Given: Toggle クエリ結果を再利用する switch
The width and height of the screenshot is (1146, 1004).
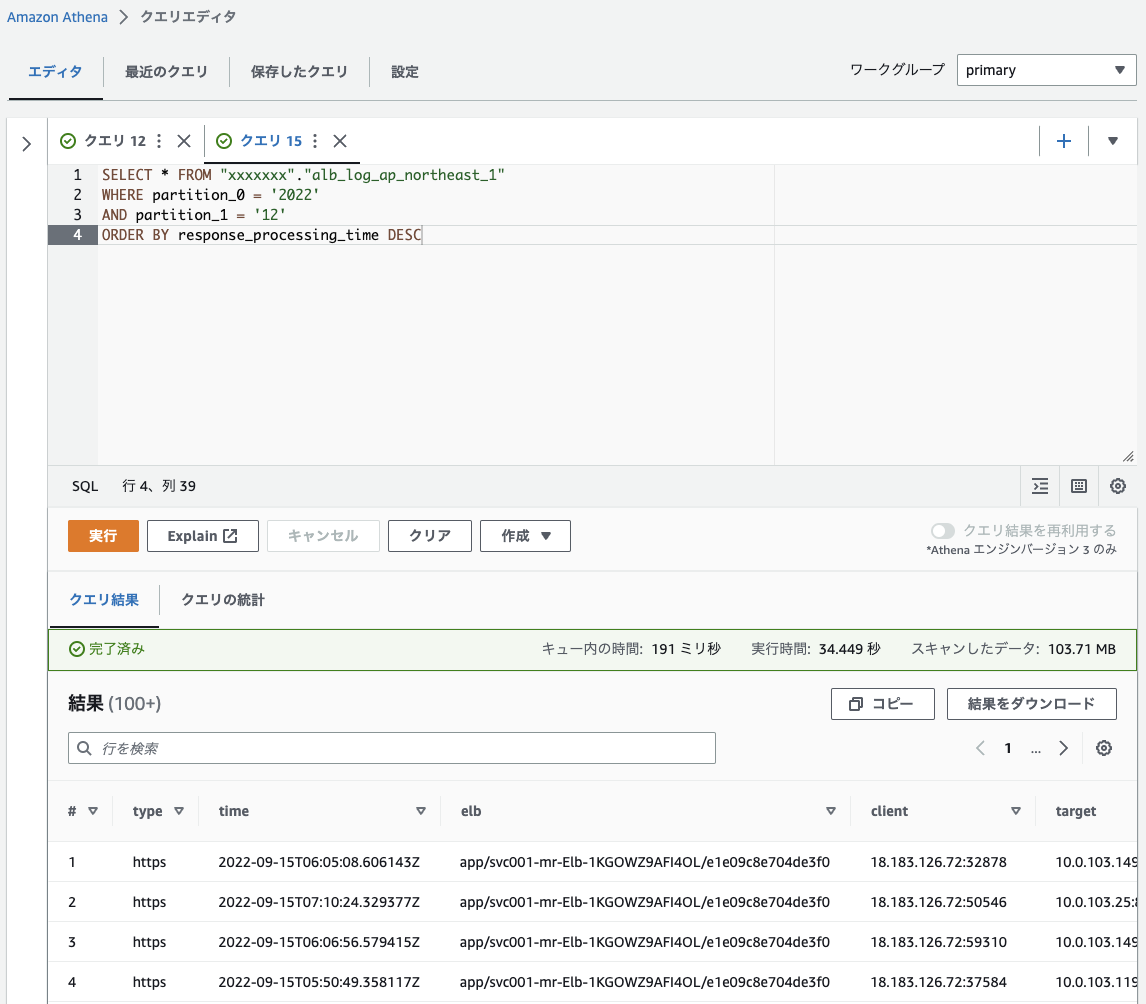Looking at the screenshot, I should (x=942, y=531).
